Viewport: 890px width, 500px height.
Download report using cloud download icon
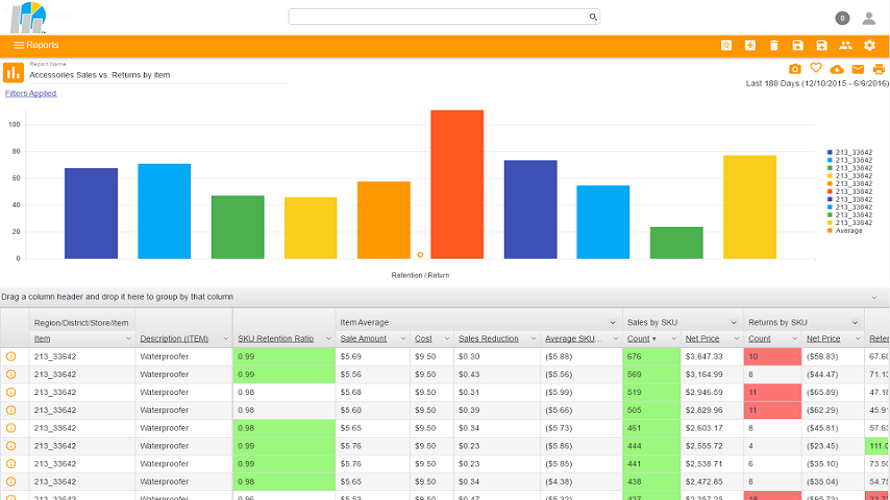[837, 69]
